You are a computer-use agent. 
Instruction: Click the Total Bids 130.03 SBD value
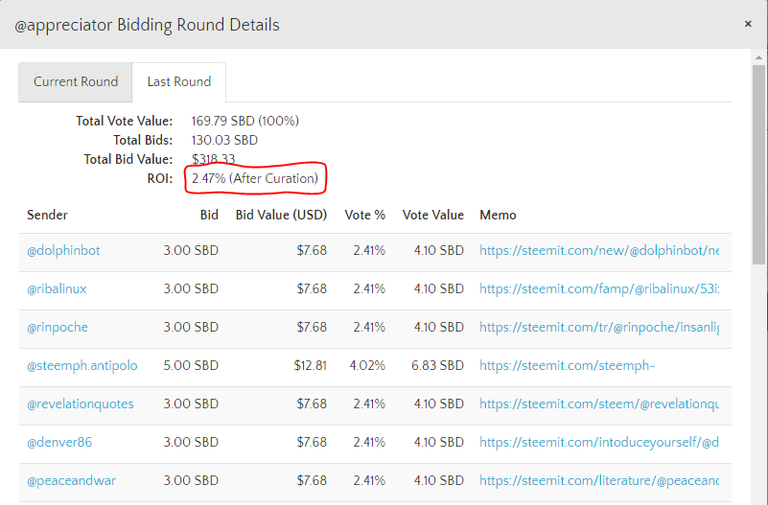[x=224, y=141]
